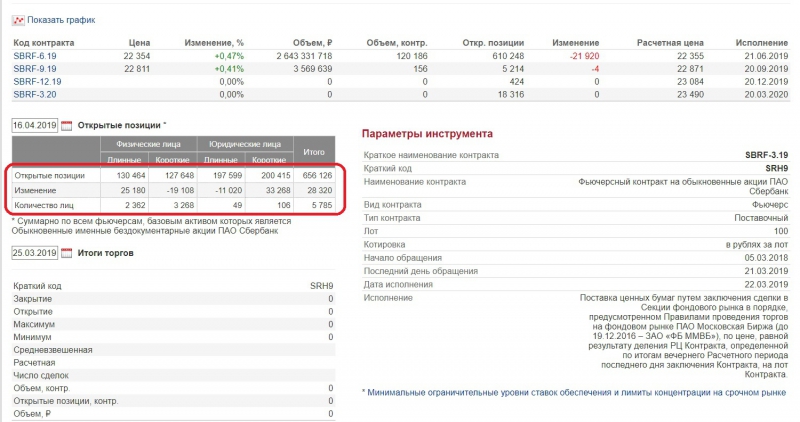Select legal entities short value 200 415

(276, 176)
